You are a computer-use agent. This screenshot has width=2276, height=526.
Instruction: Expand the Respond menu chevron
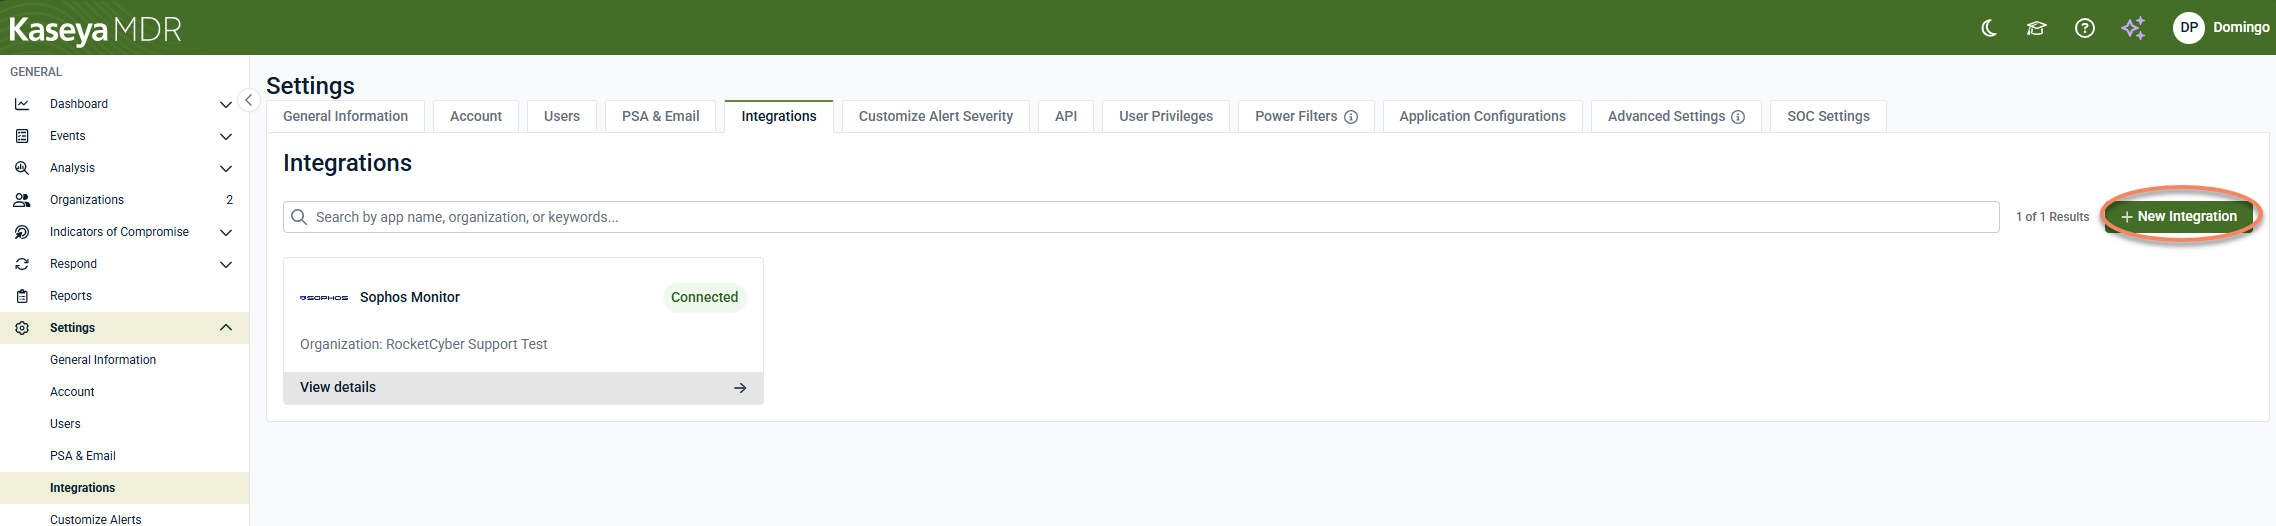226,264
